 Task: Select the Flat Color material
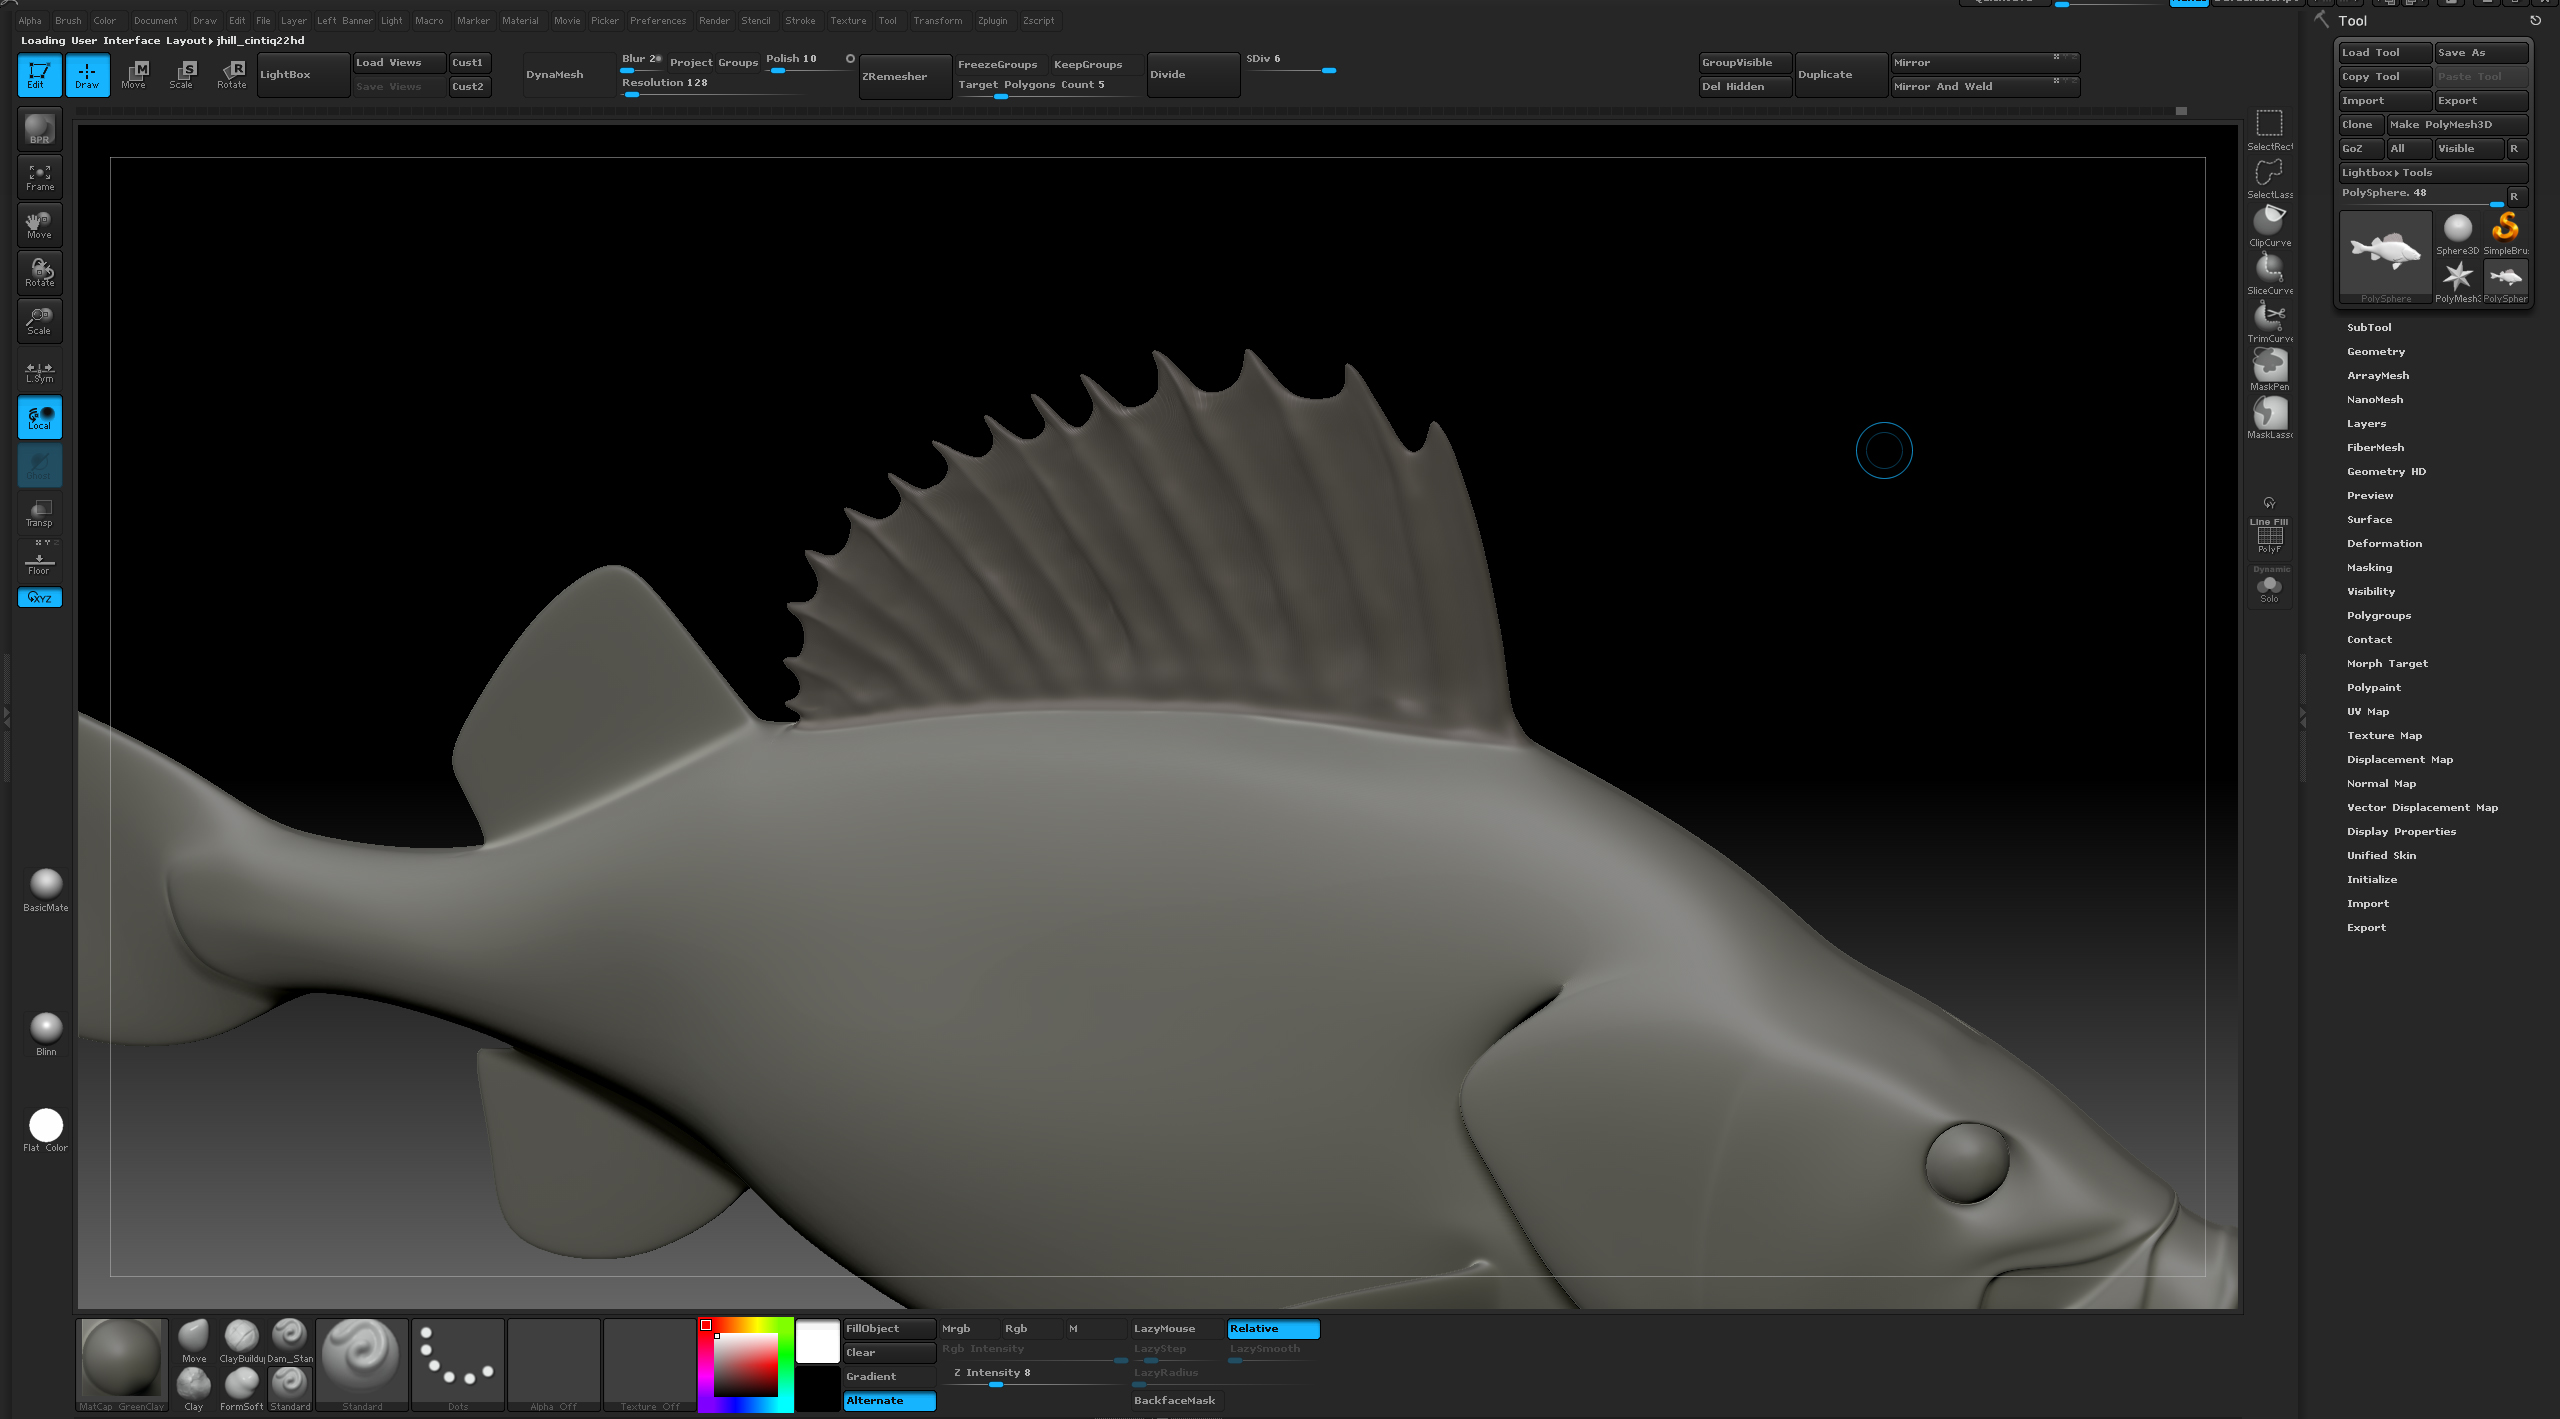46,1129
